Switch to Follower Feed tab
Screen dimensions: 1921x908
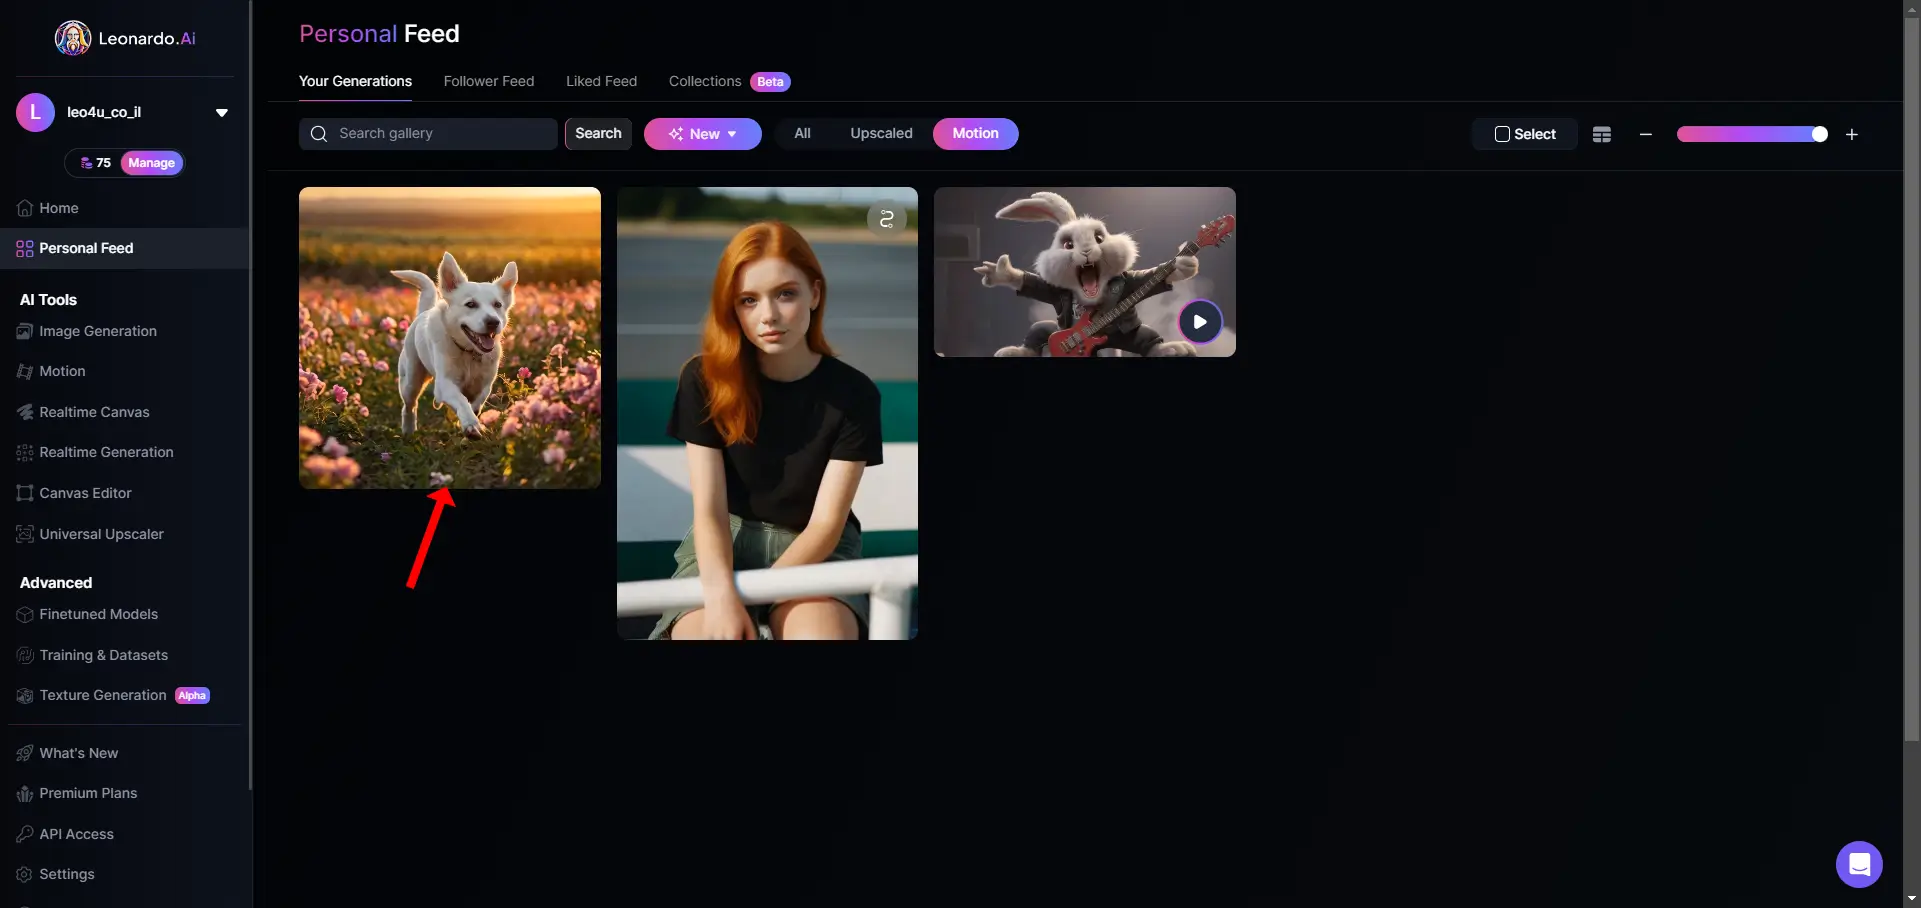[x=489, y=81]
